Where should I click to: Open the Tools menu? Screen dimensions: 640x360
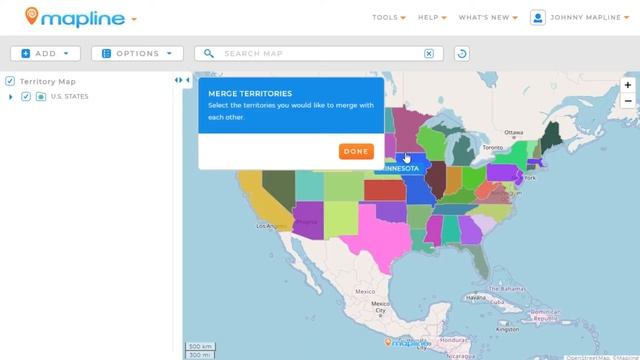tap(389, 18)
